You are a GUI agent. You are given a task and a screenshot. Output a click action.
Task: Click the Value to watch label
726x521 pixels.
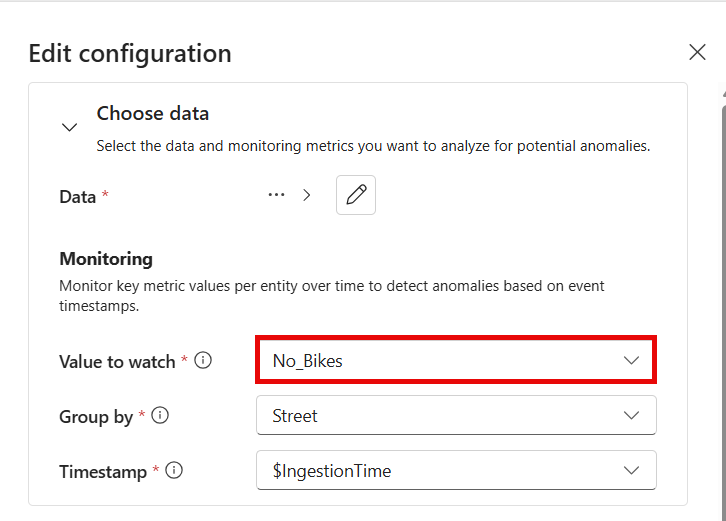coord(117,361)
